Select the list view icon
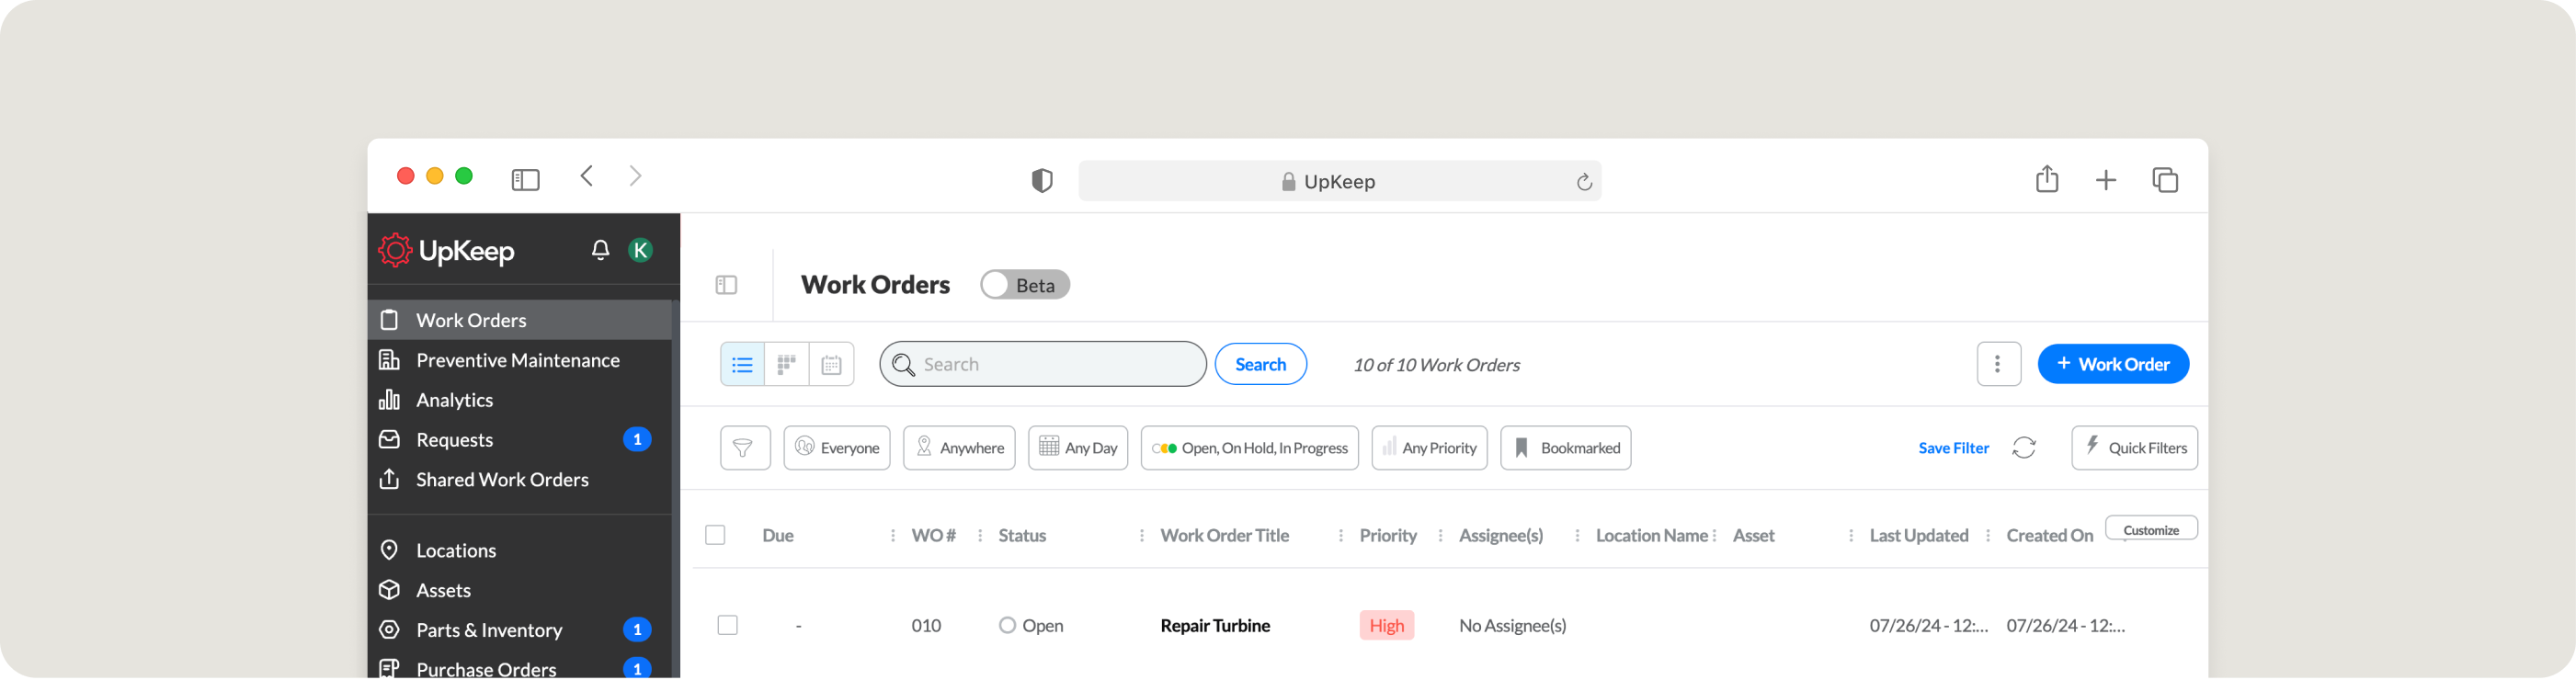2576x680 pixels. pos(742,365)
